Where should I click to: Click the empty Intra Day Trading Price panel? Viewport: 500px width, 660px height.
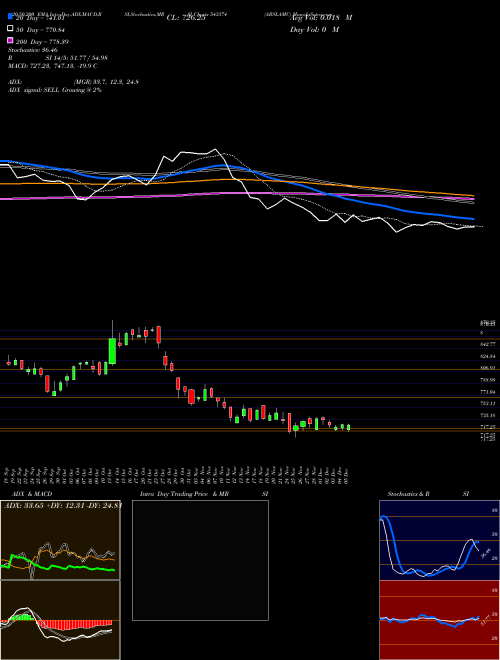[x=200, y=560]
